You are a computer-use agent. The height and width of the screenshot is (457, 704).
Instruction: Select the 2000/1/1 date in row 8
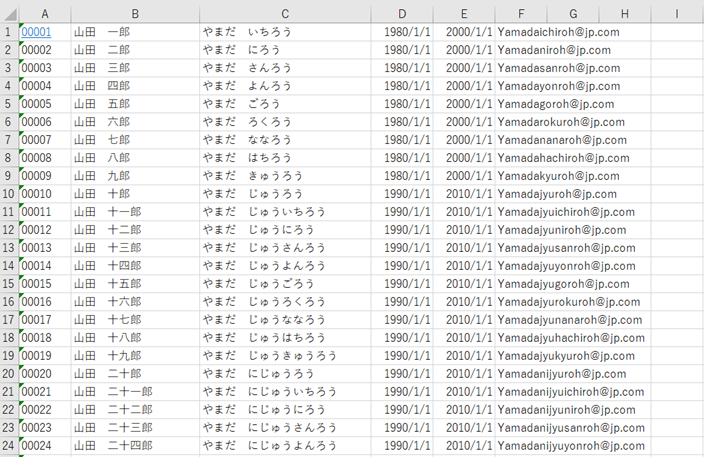click(x=464, y=158)
